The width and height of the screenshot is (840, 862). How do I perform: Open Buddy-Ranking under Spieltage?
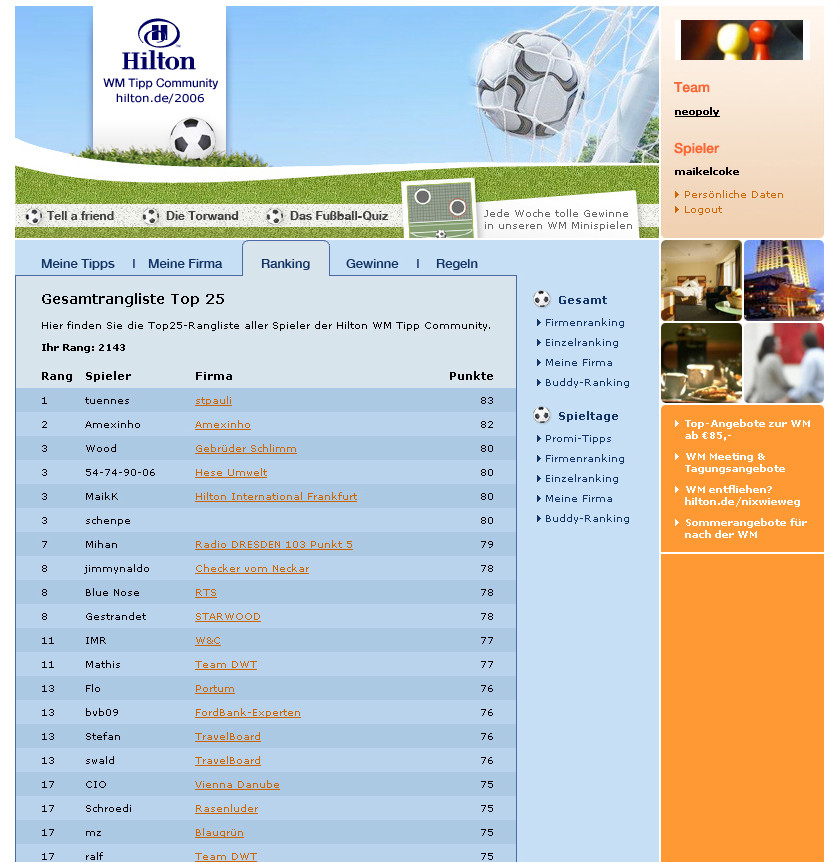pos(587,518)
